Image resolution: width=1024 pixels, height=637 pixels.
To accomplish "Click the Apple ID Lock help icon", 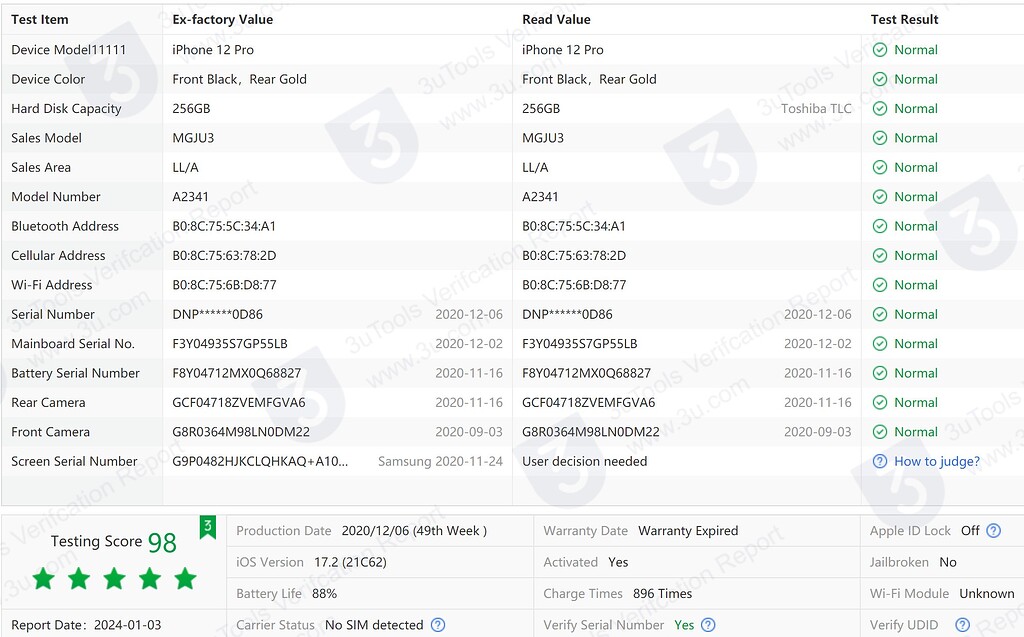I will 993,531.
